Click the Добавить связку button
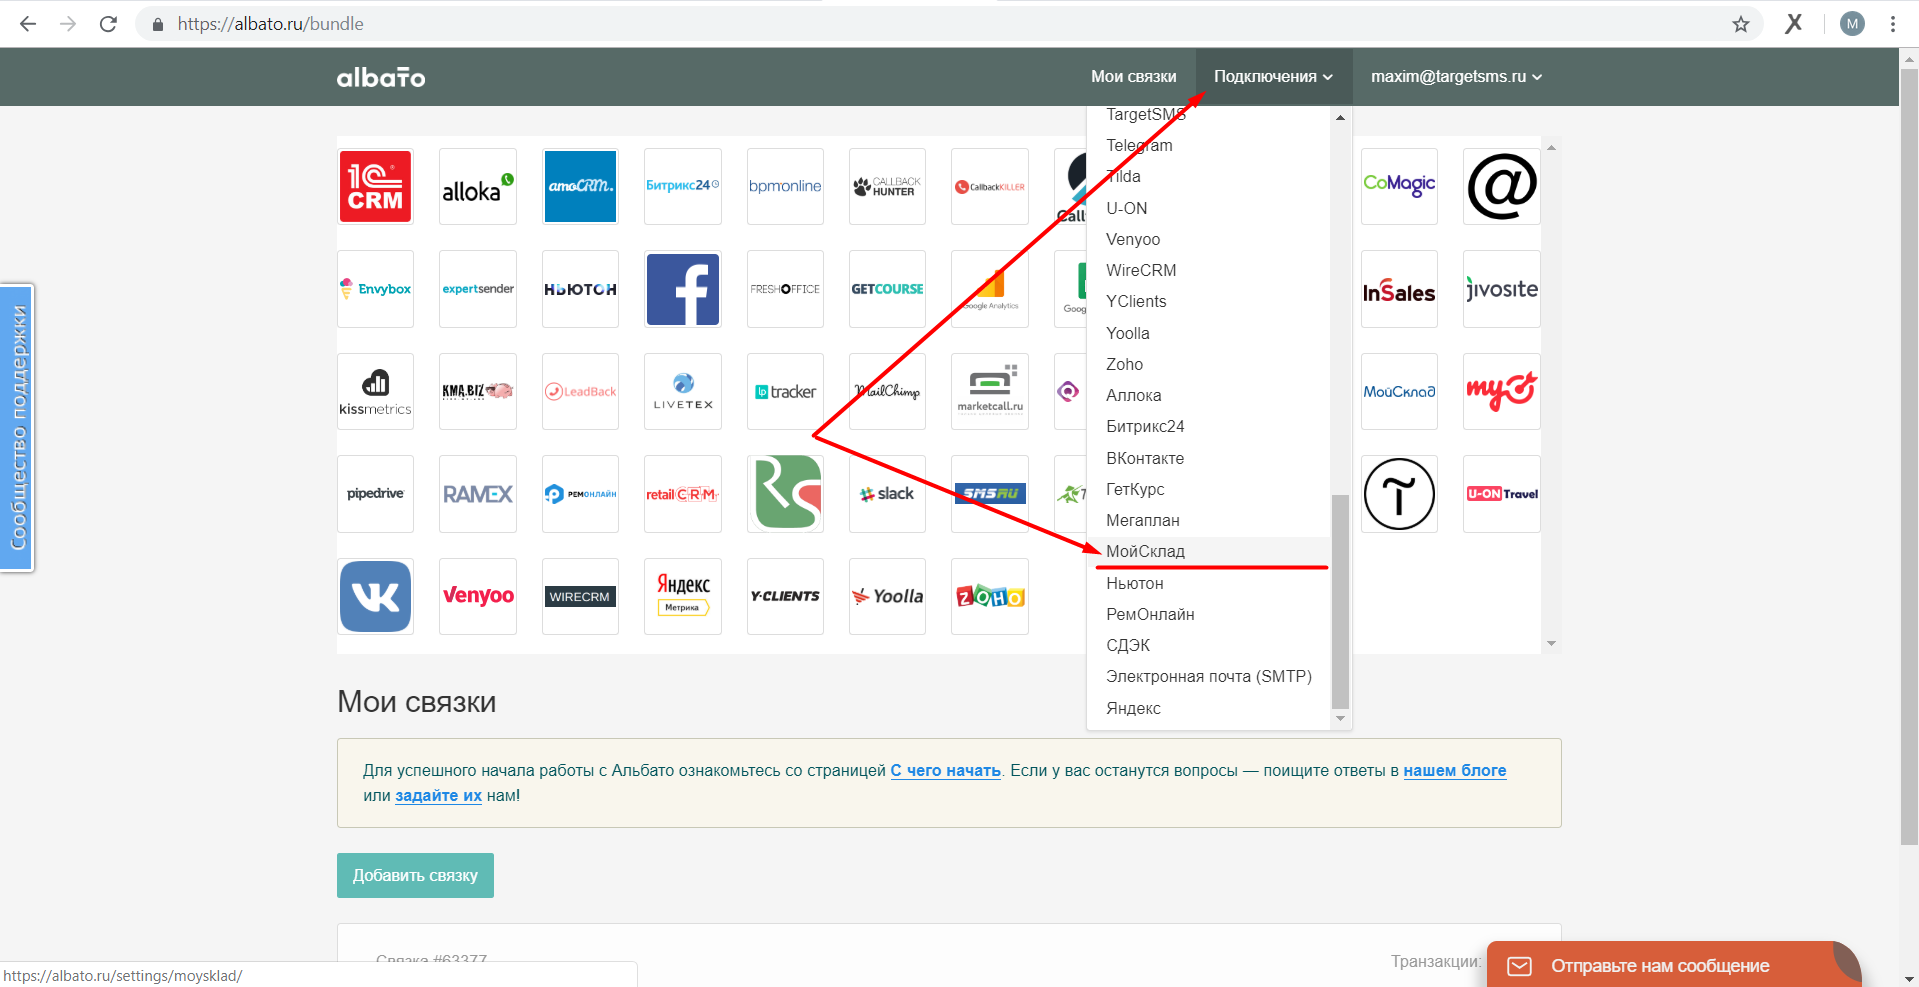Screen dimensions: 1919x987 pos(415,875)
